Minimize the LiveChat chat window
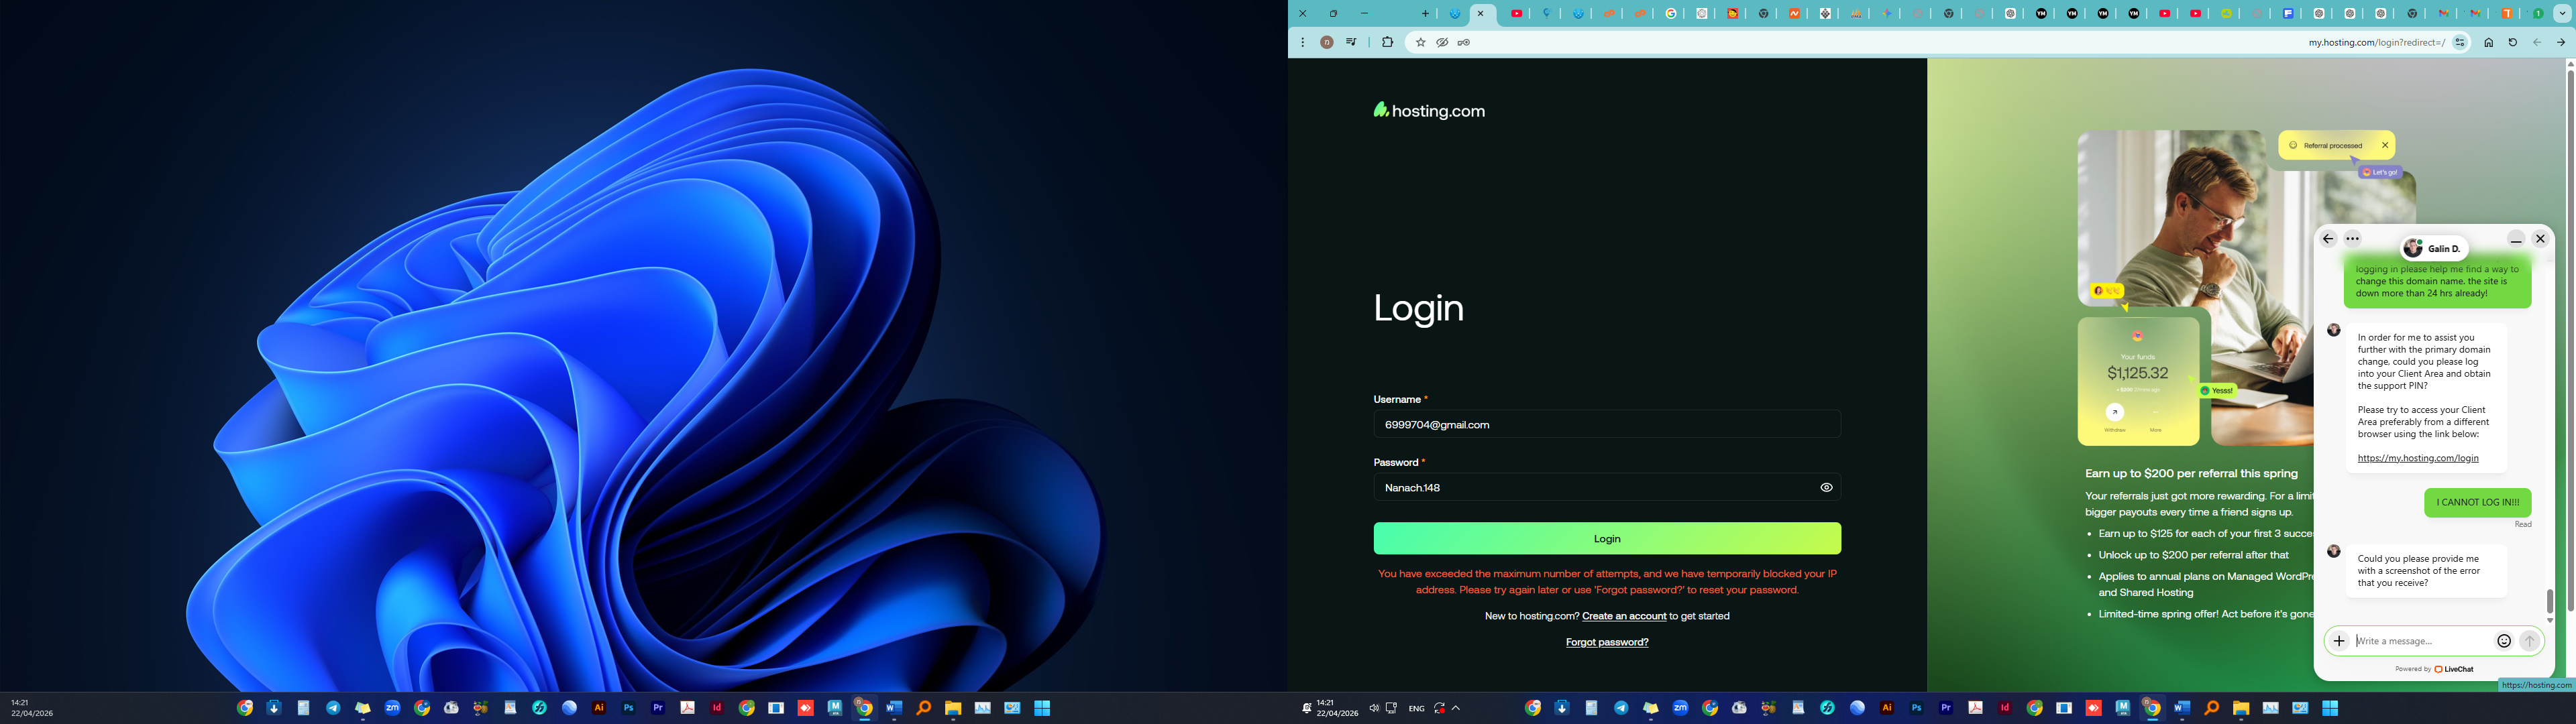The height and width of the screenshot is (724, 2576). (x=2516, y=239)
